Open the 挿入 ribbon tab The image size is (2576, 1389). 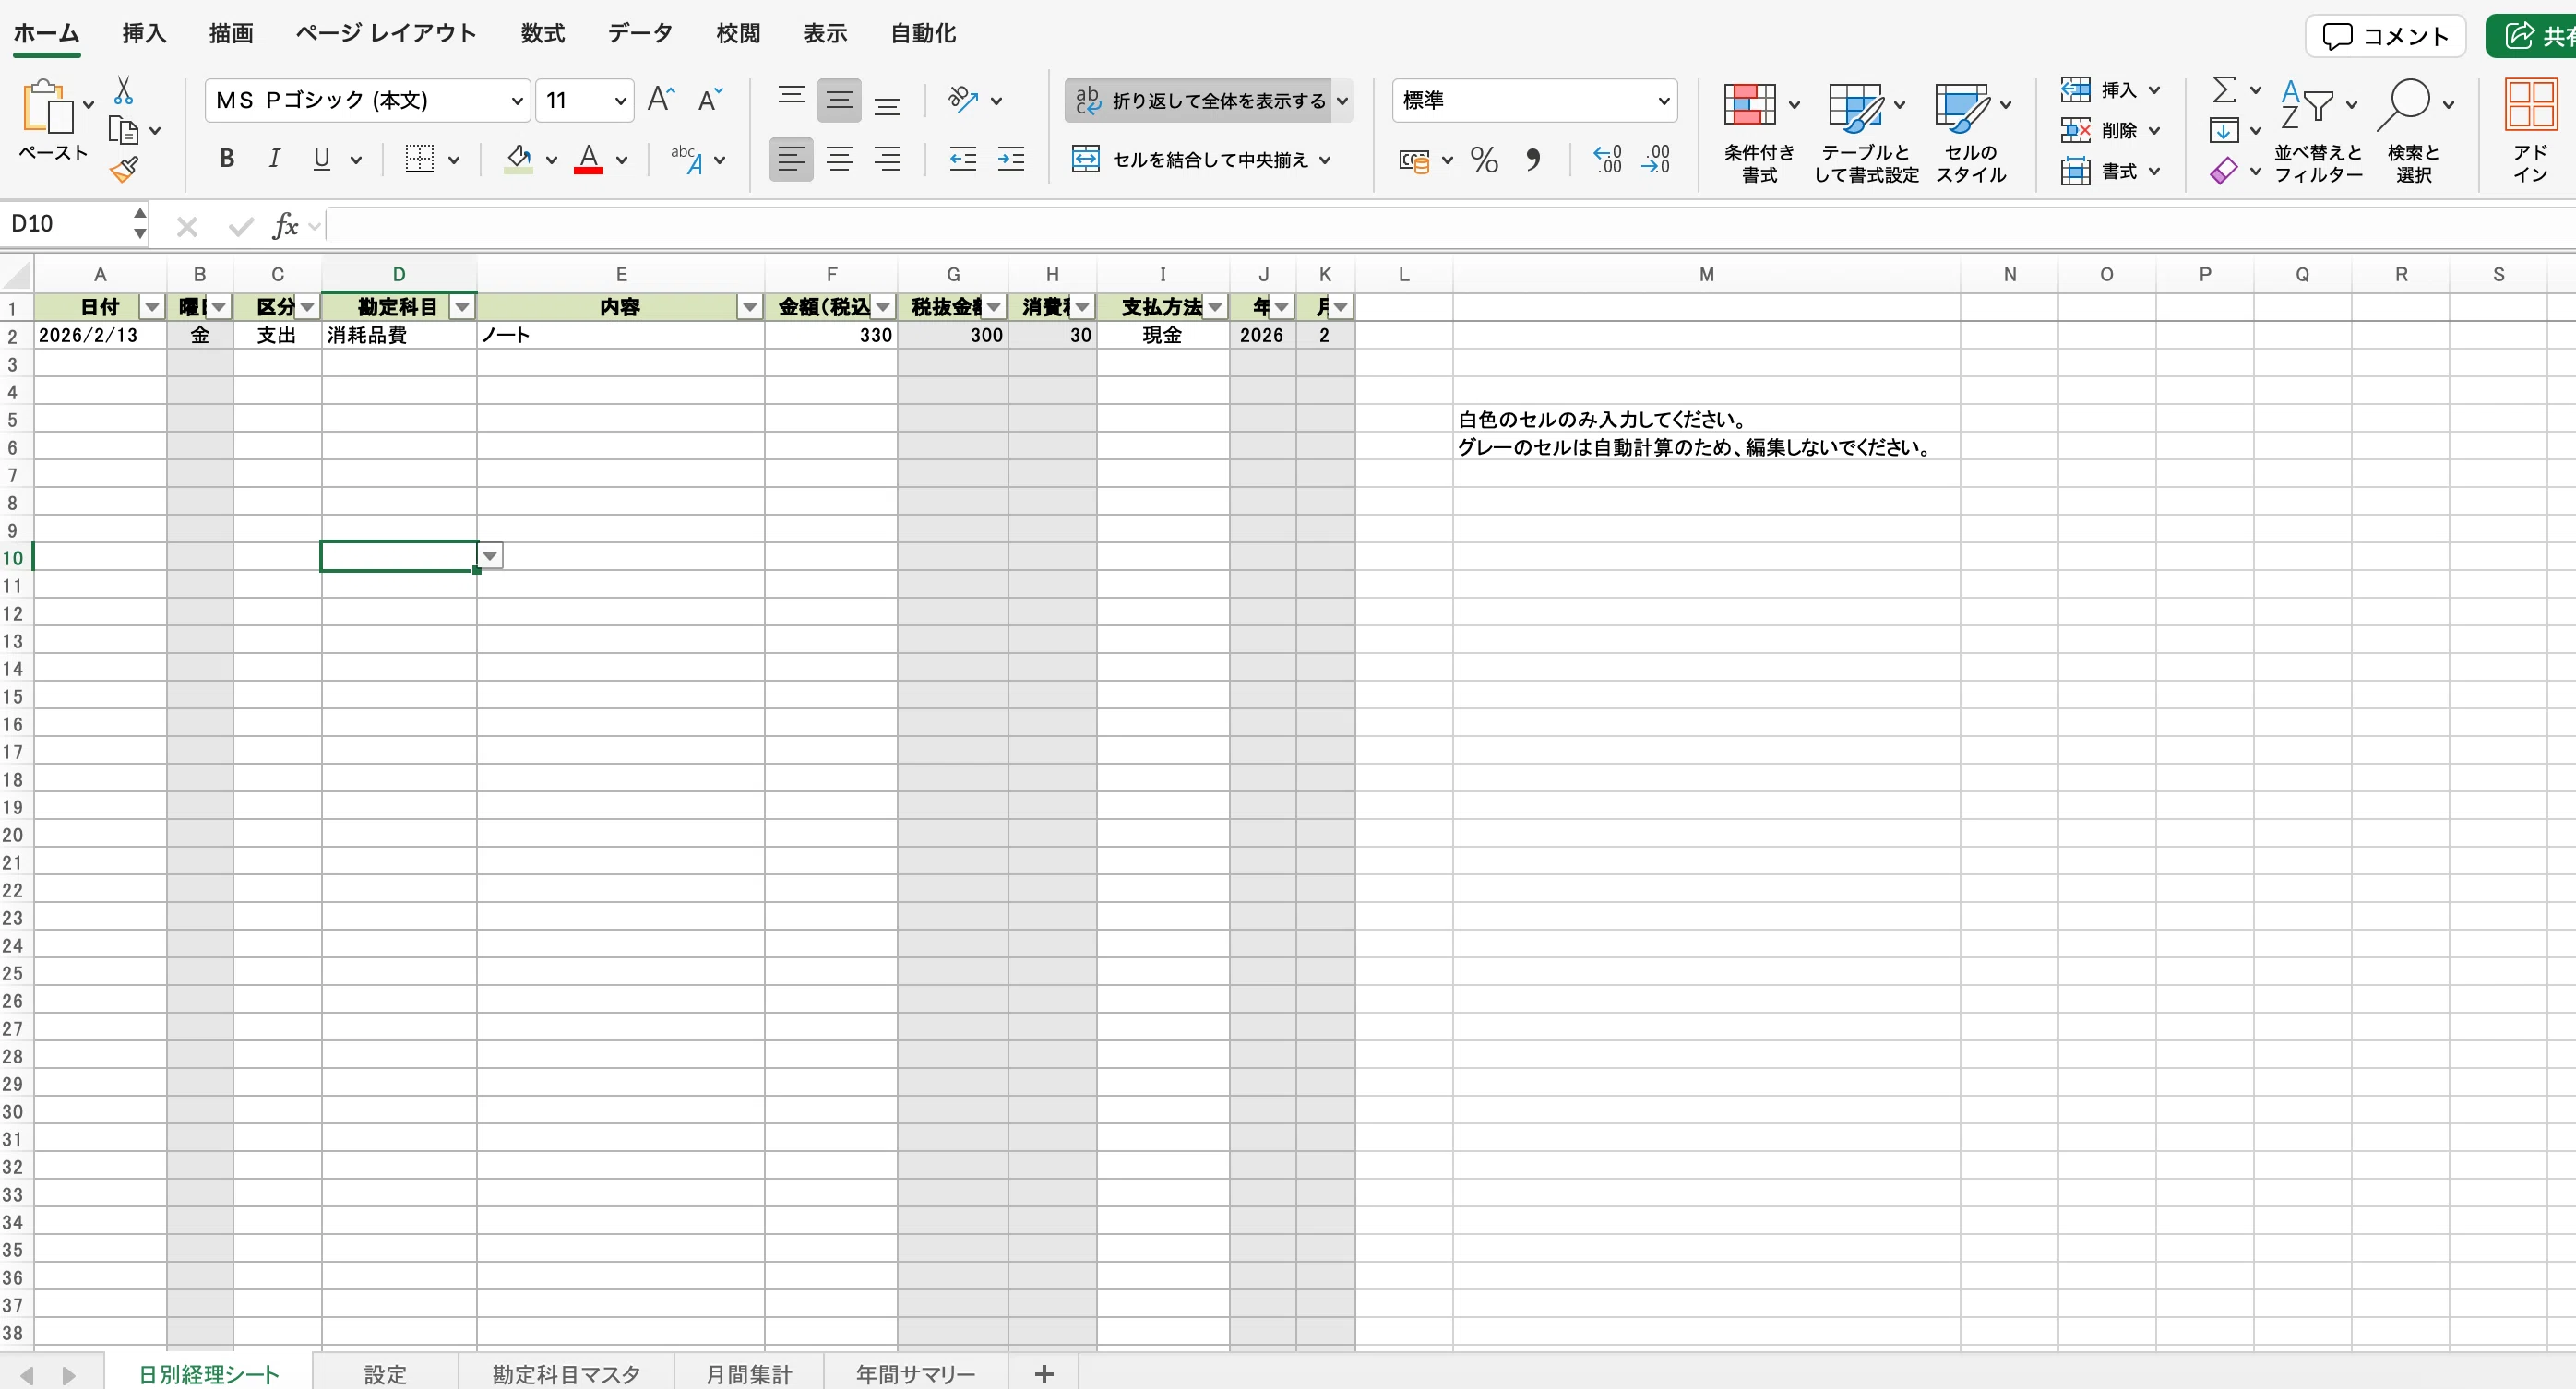[144, 33]
